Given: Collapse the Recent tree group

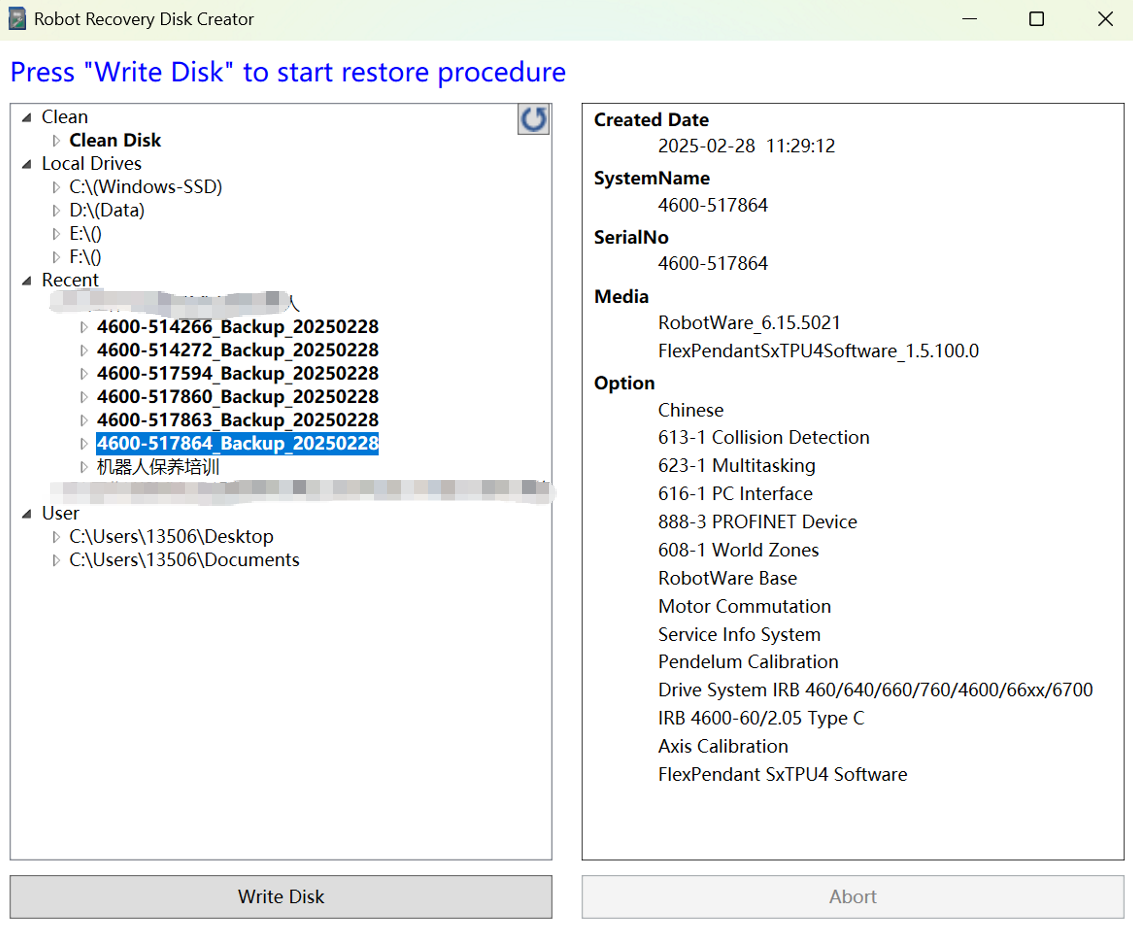Looking at the screenshot, I should [27, 280].
